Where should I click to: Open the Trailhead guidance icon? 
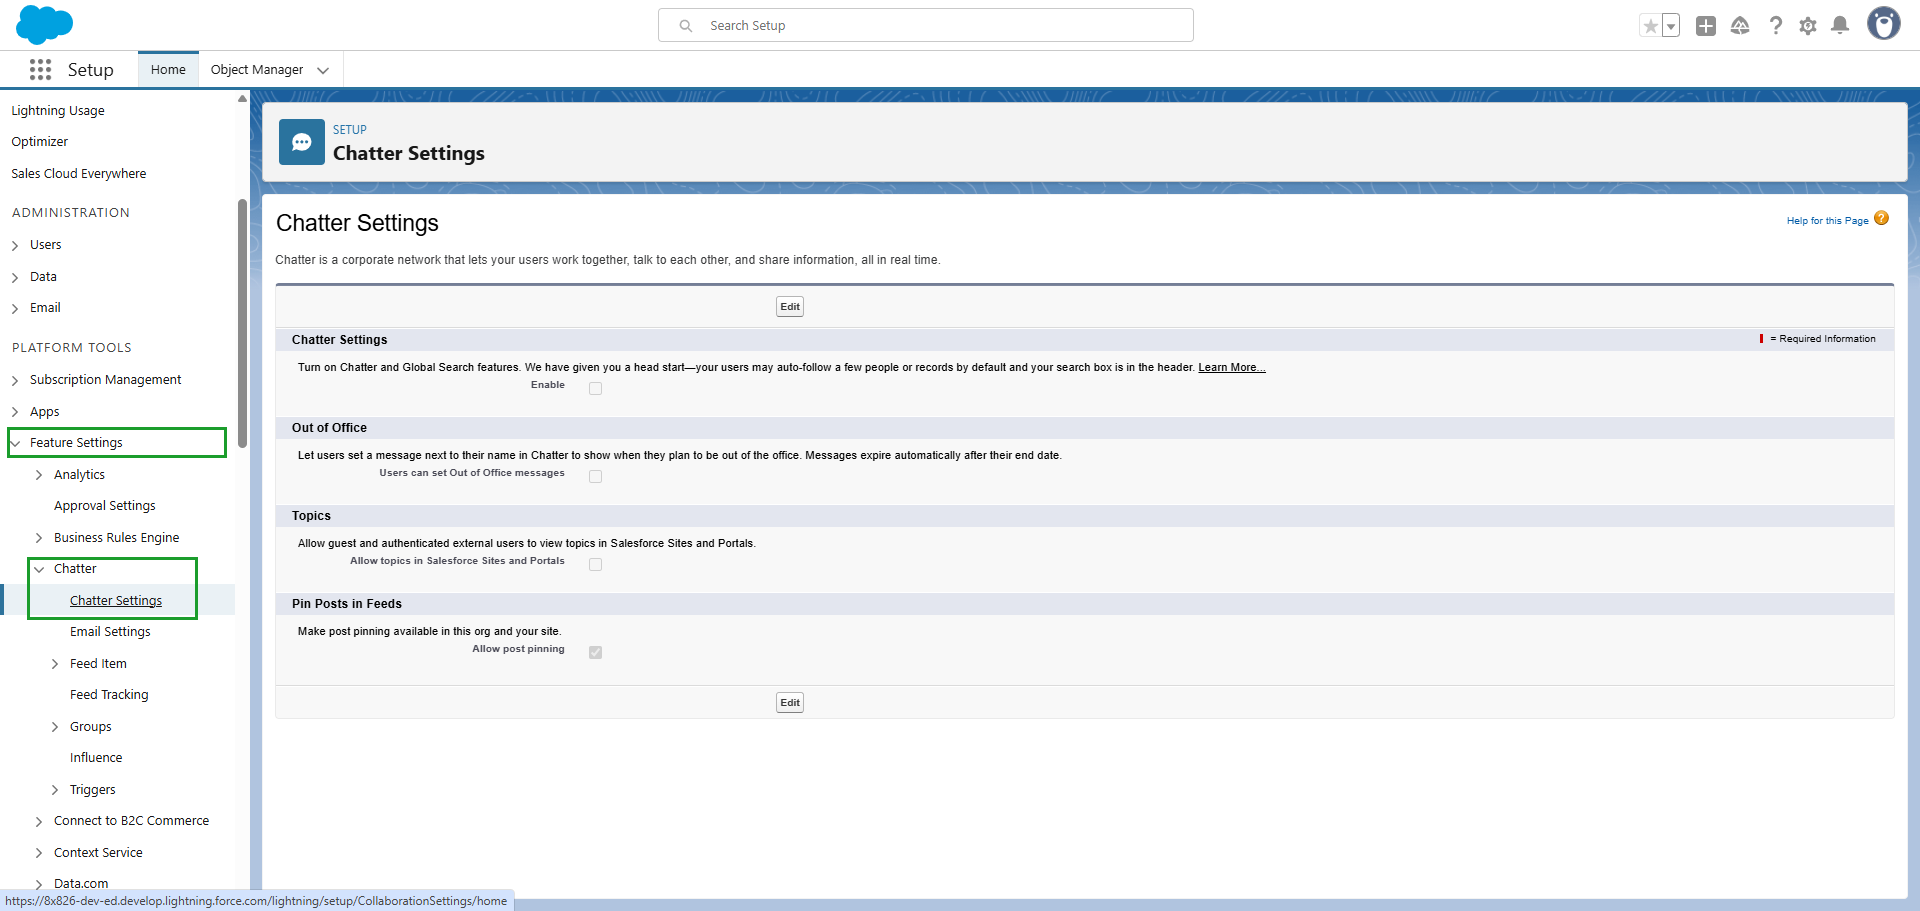(x=1740, y=26)
